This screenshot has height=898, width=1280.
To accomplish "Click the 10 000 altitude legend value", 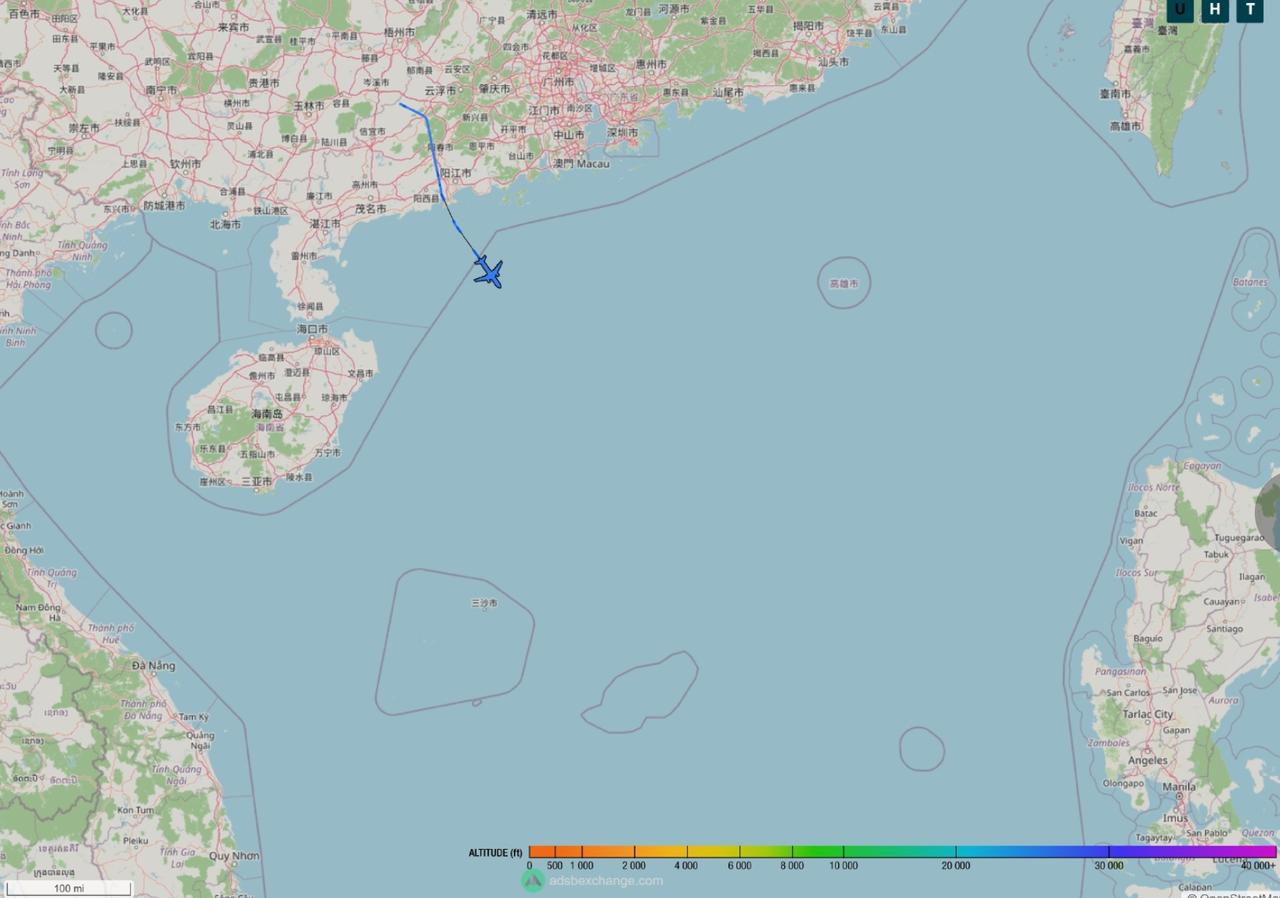I will (843, 866).
